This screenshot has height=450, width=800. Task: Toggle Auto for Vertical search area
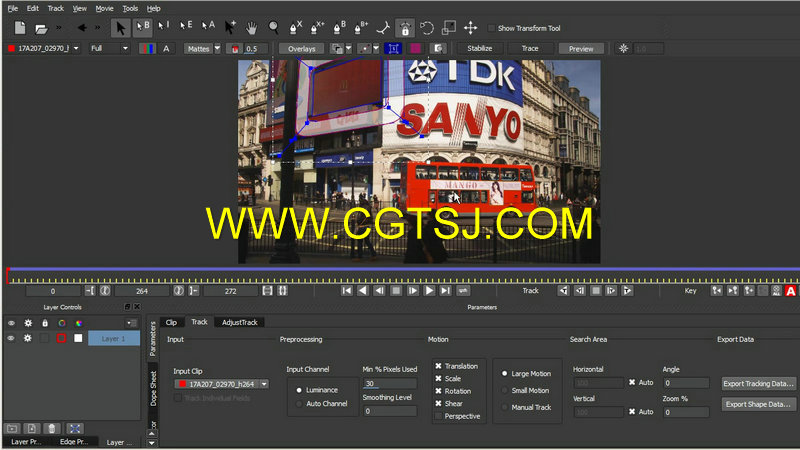(632, 412)
